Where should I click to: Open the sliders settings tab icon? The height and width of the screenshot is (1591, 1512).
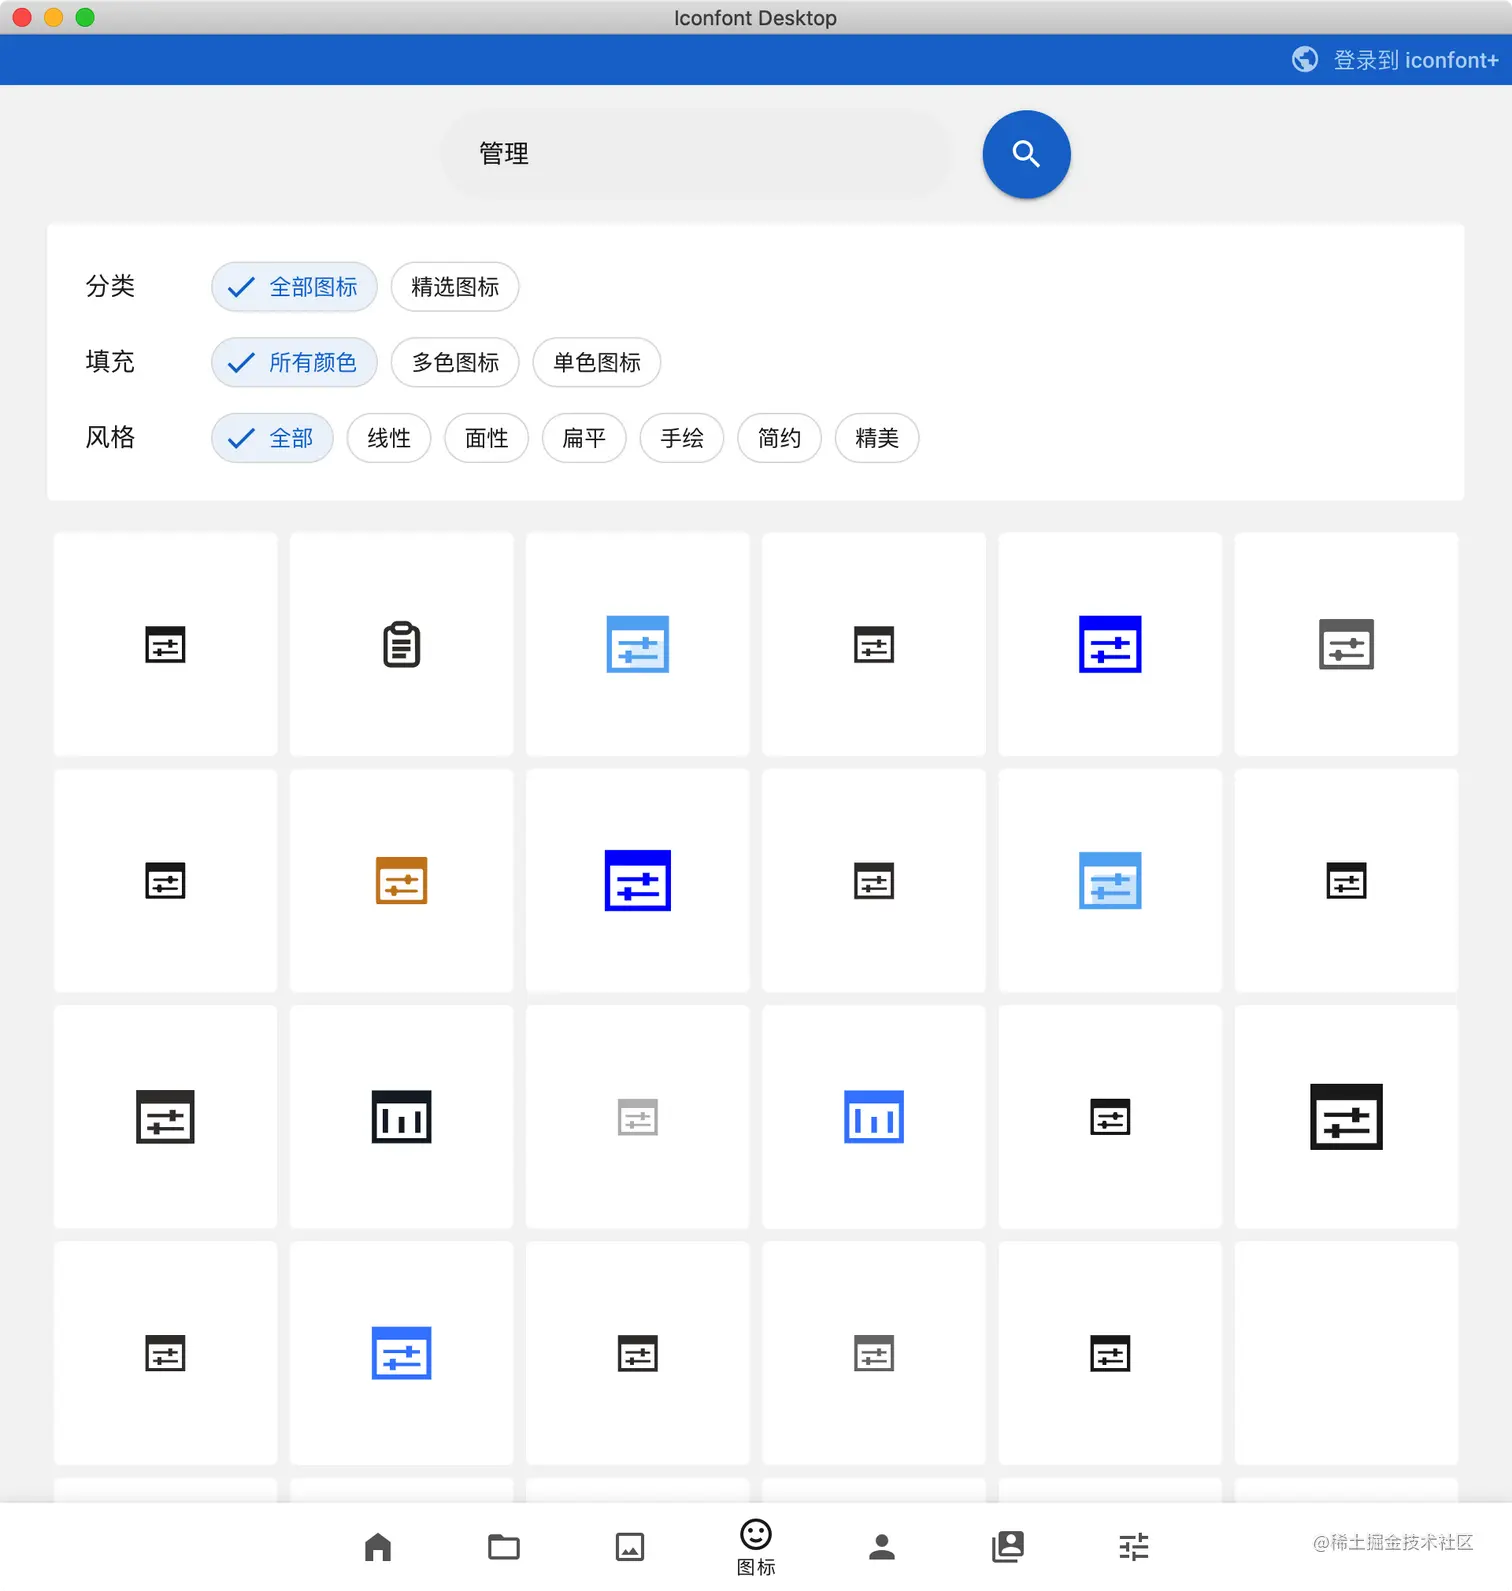(x=1134, y=1547)
